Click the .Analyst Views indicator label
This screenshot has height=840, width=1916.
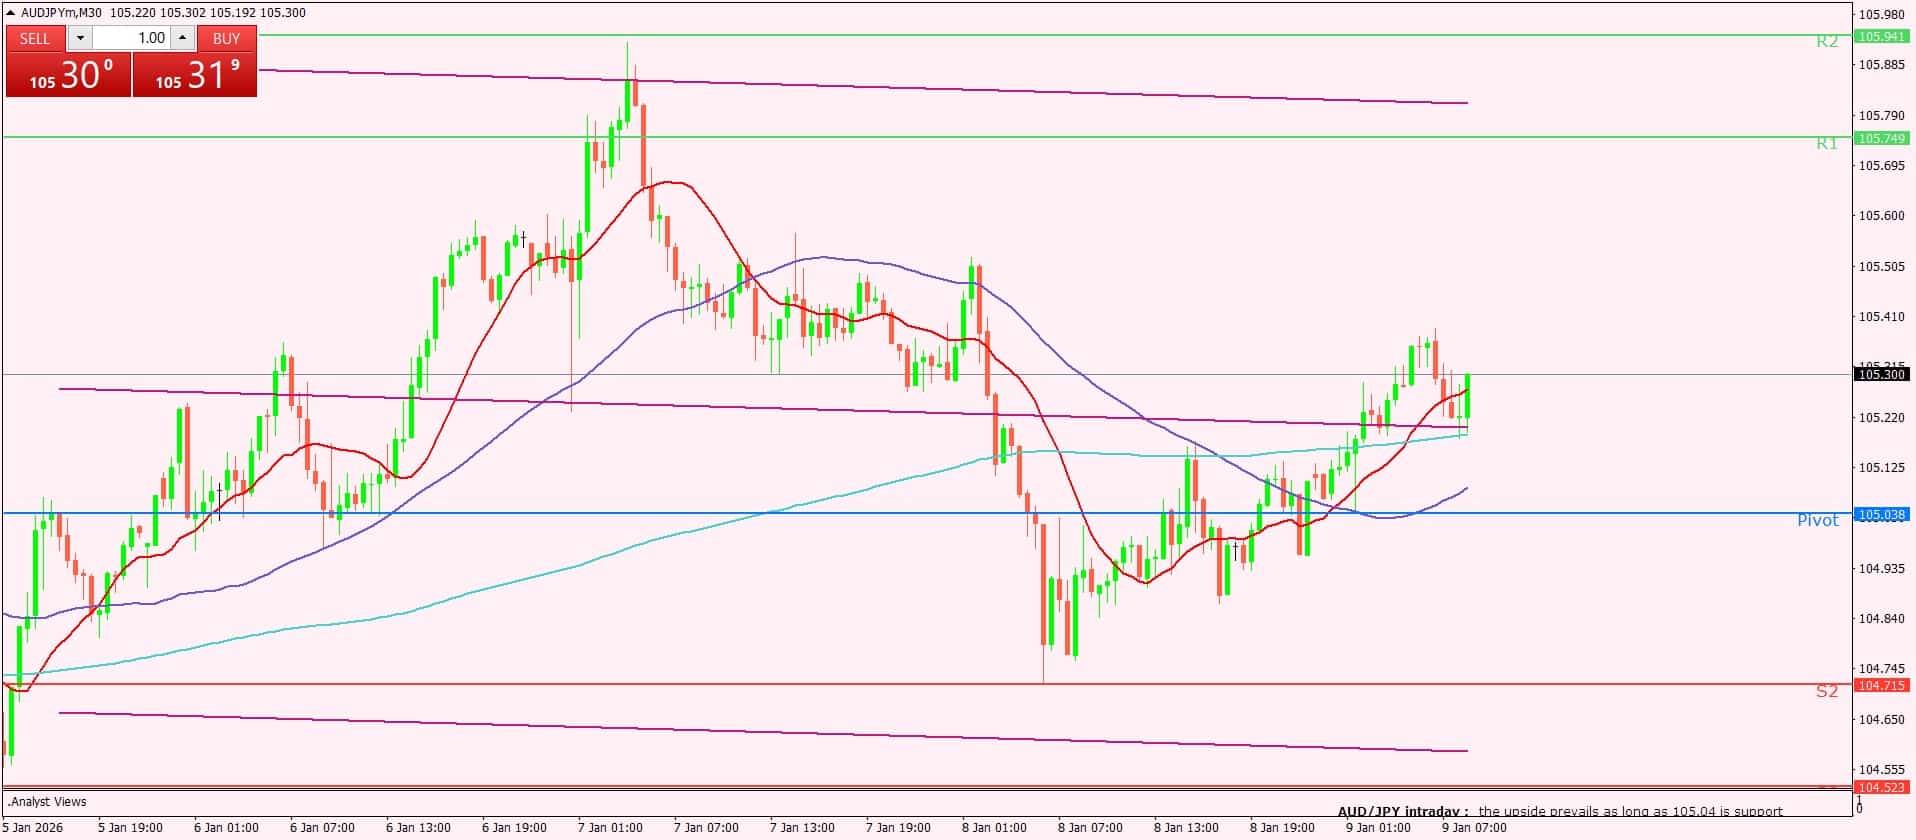[48, 802]
